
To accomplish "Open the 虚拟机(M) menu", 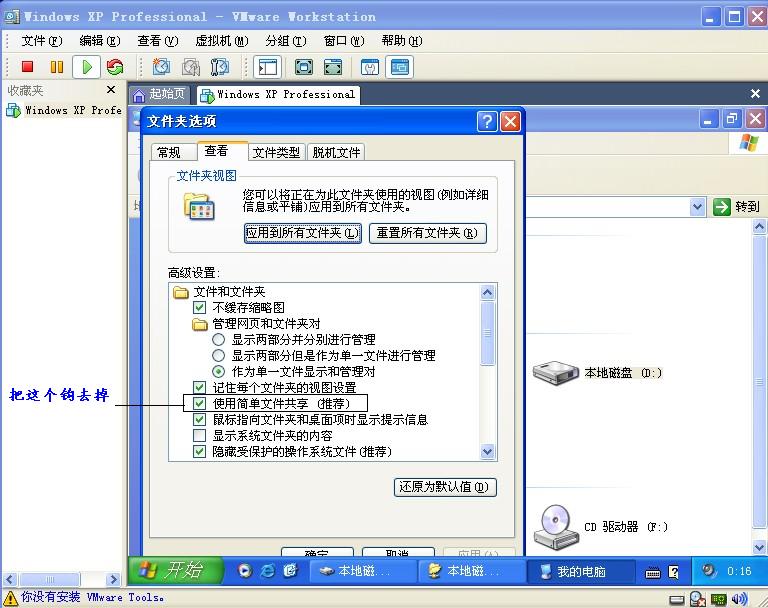I will pos(221,41).
